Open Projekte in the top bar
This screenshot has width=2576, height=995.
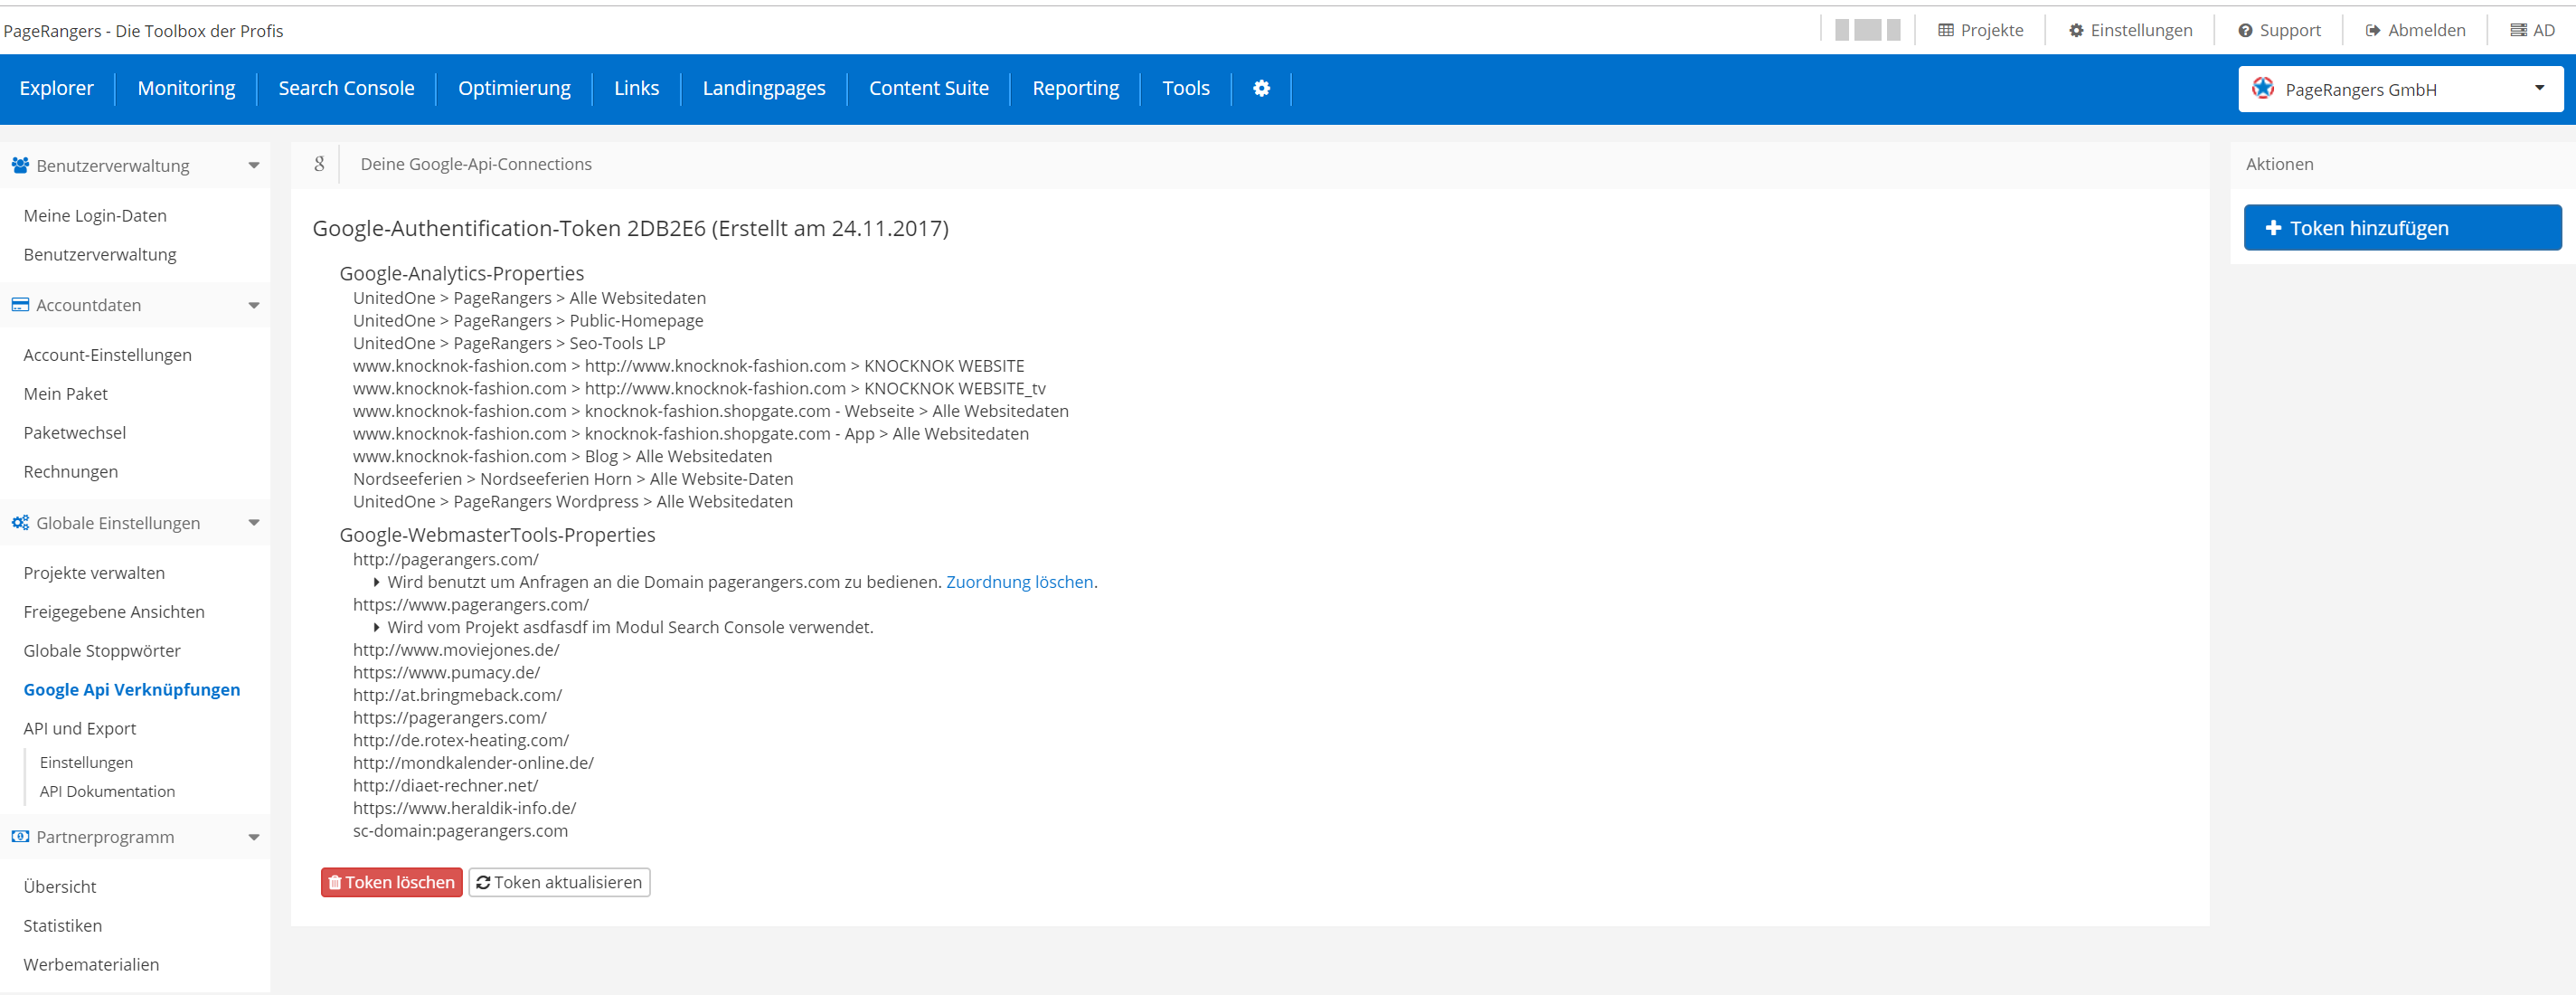(1980, 30)
